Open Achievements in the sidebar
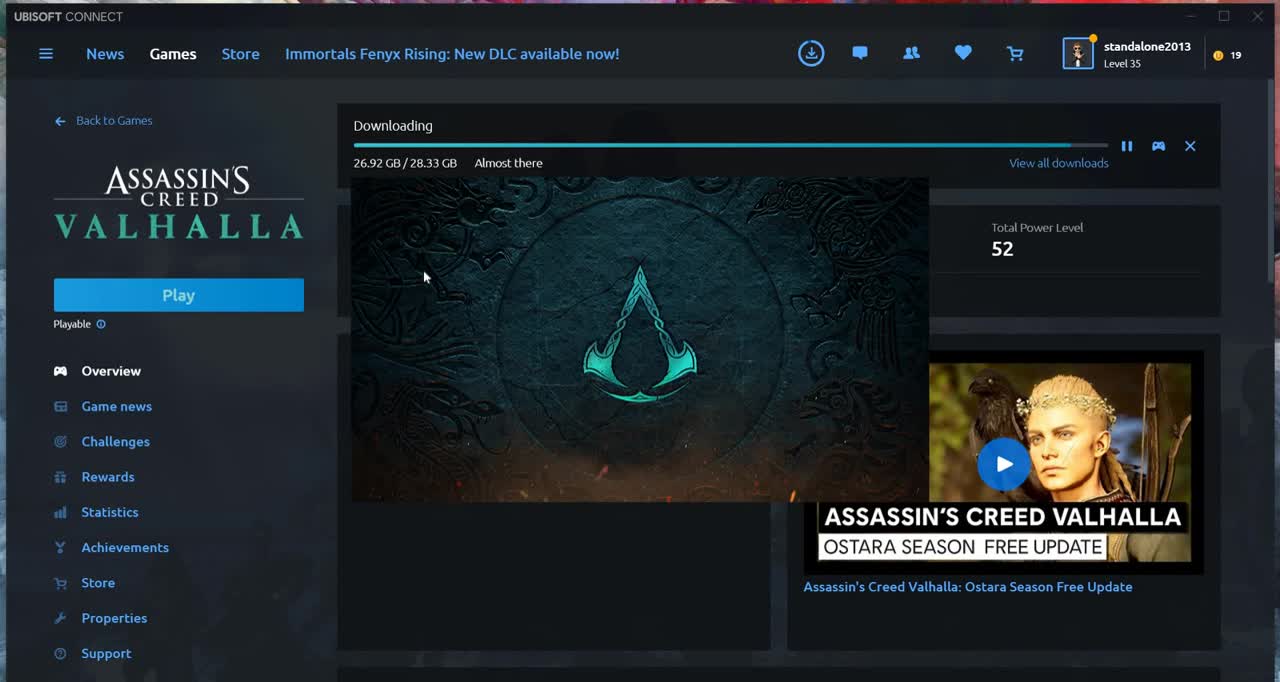This screenshot has width=1280, height=682. tap(125, 548)
